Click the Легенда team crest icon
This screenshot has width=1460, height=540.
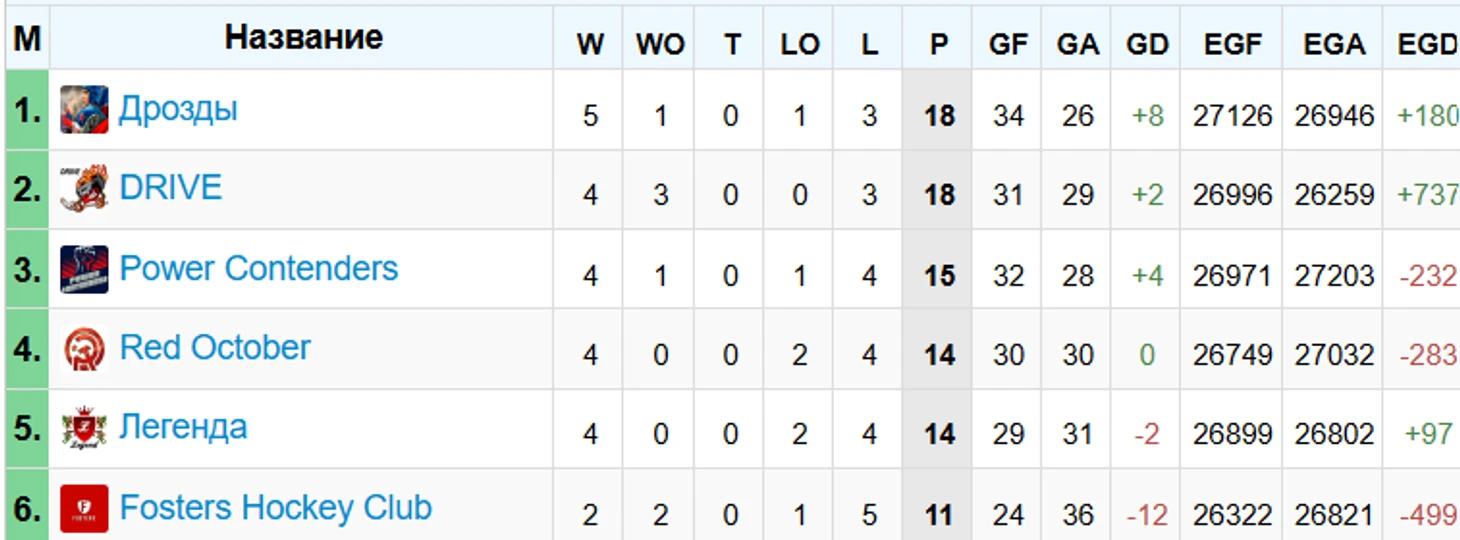[84, 428]
